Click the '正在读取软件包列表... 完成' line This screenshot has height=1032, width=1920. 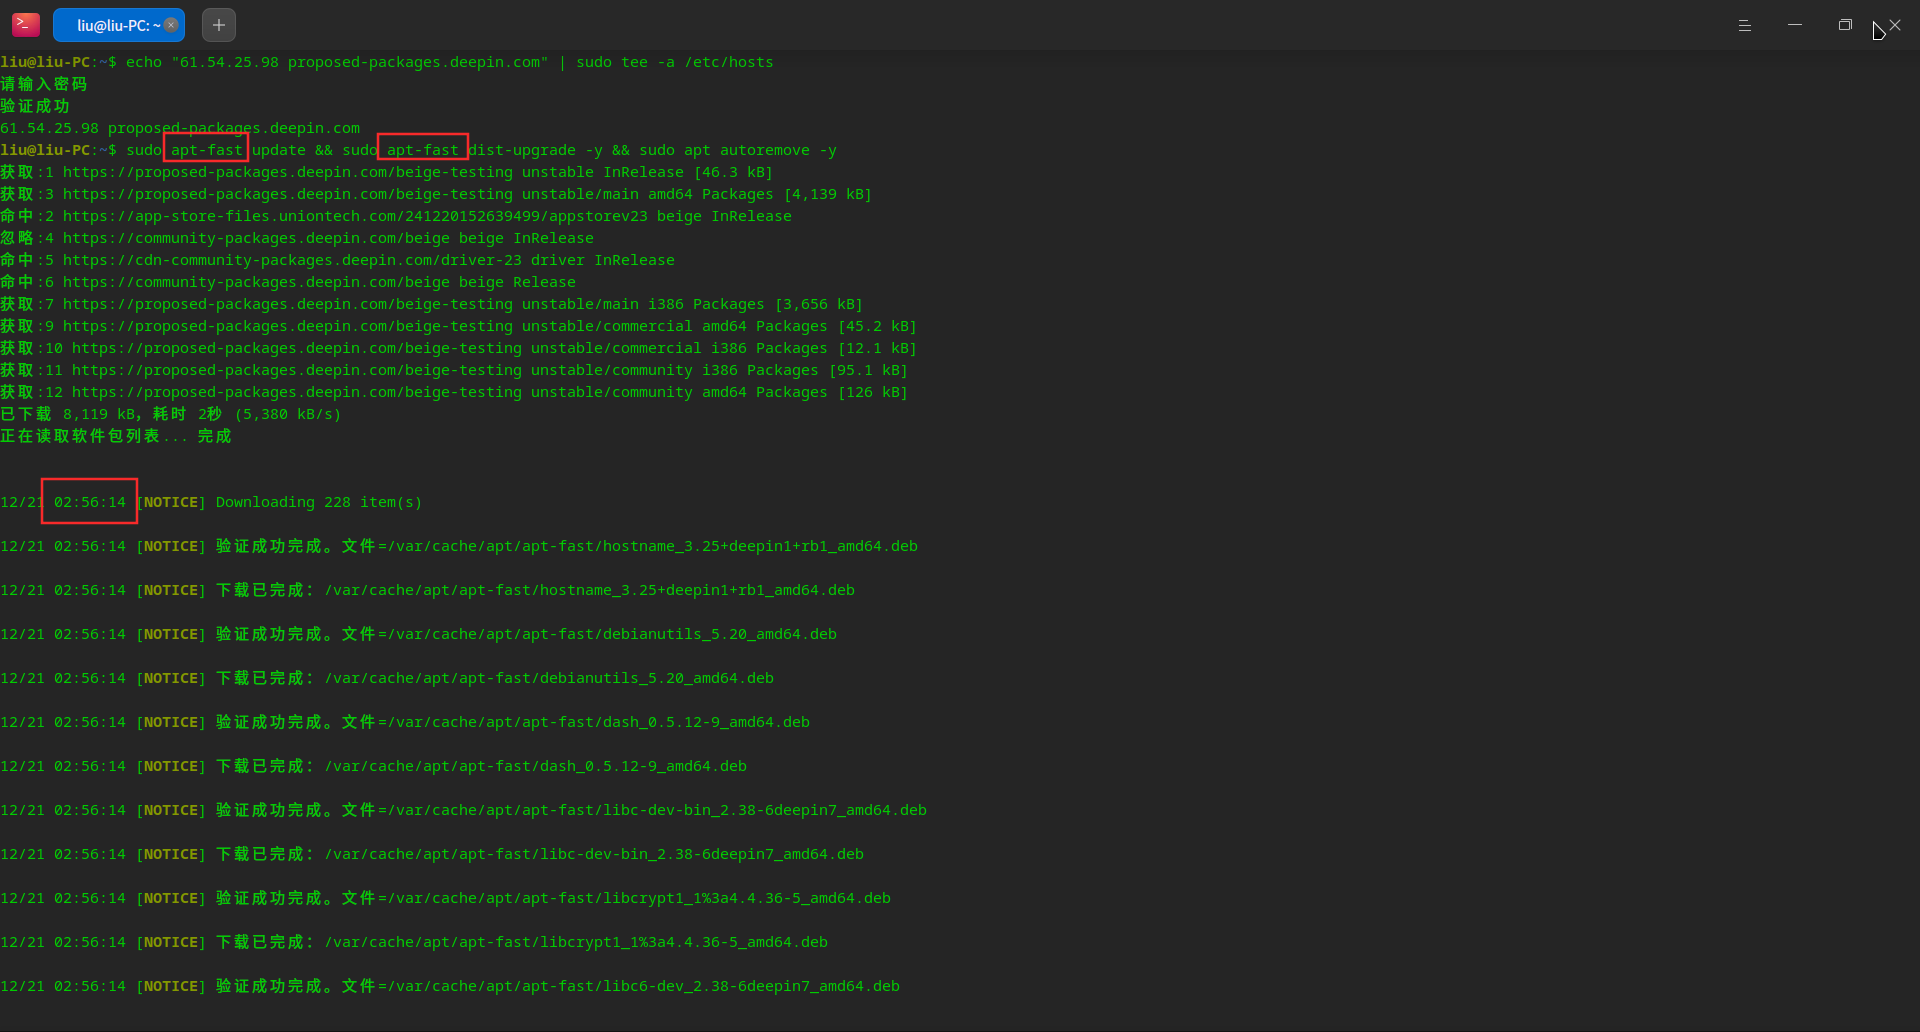point(116,436)
